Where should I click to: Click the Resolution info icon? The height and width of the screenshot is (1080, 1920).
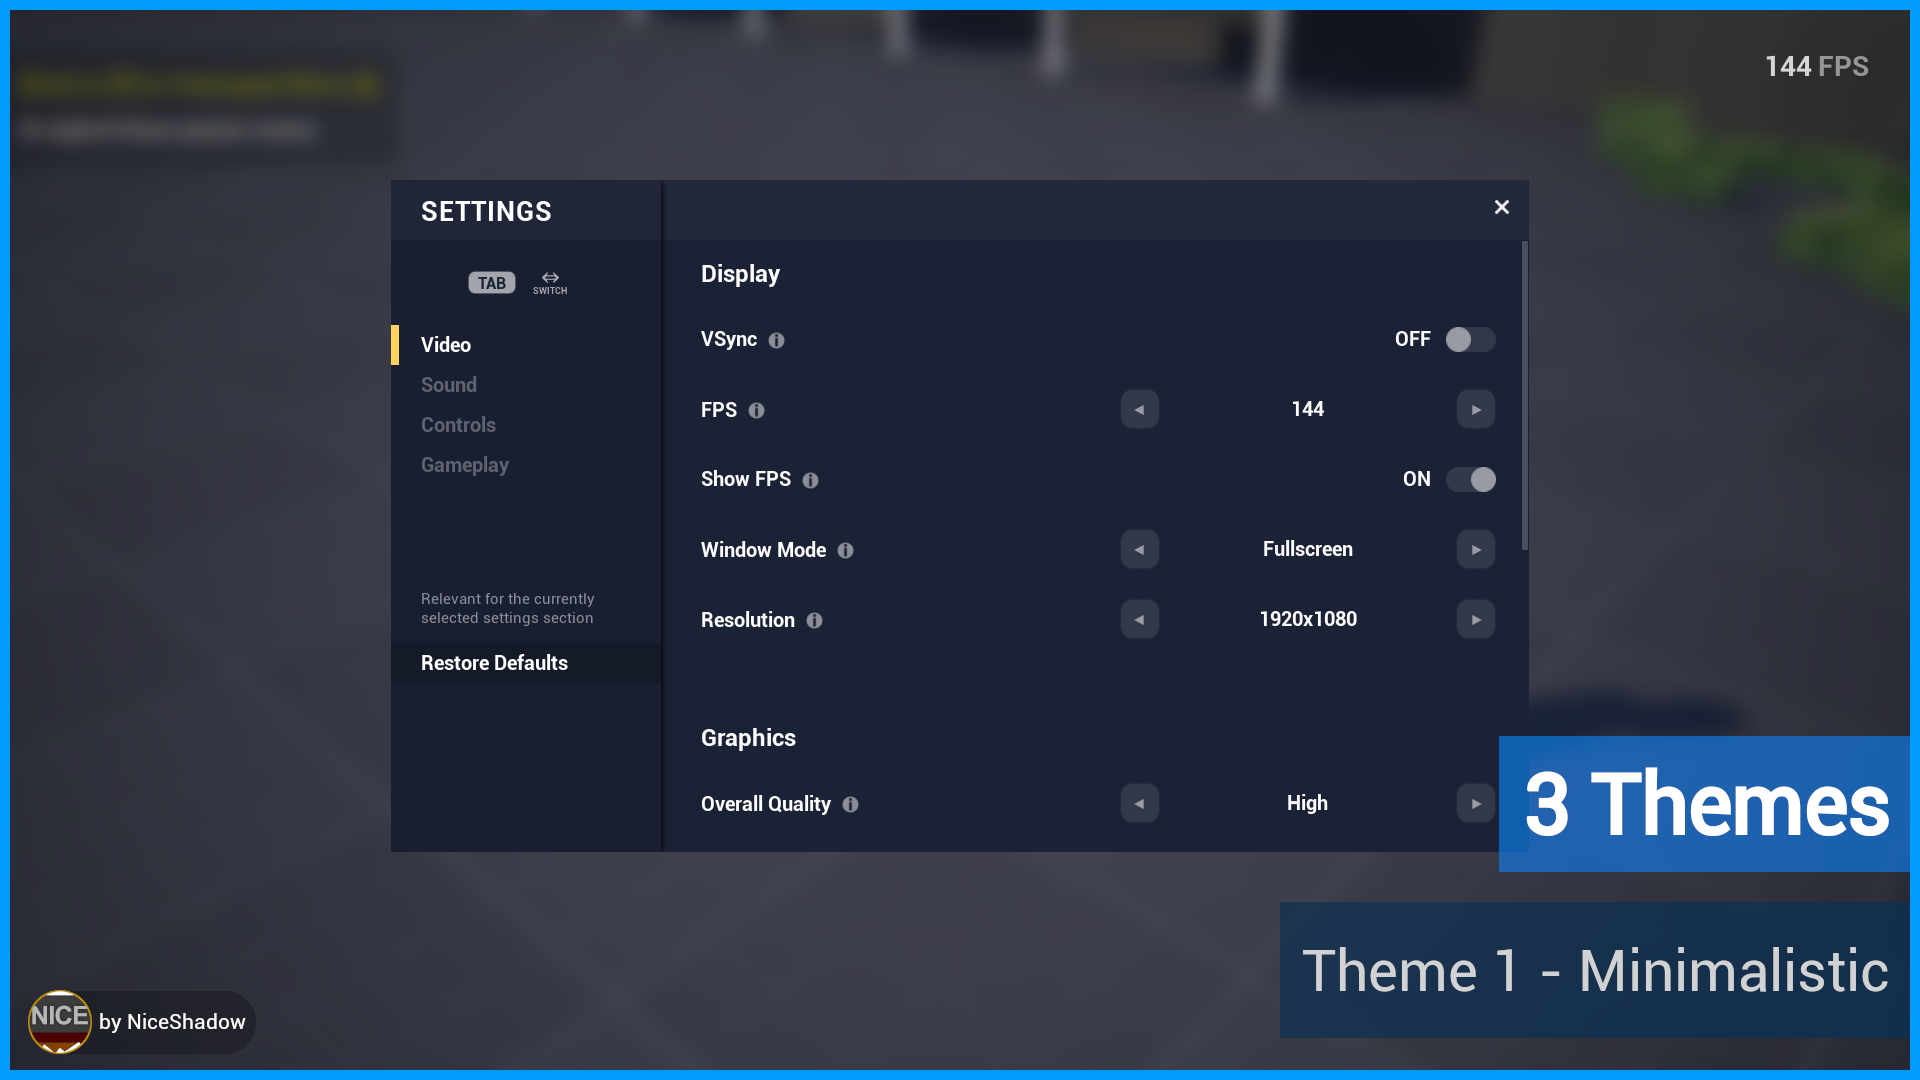(816, 620)
